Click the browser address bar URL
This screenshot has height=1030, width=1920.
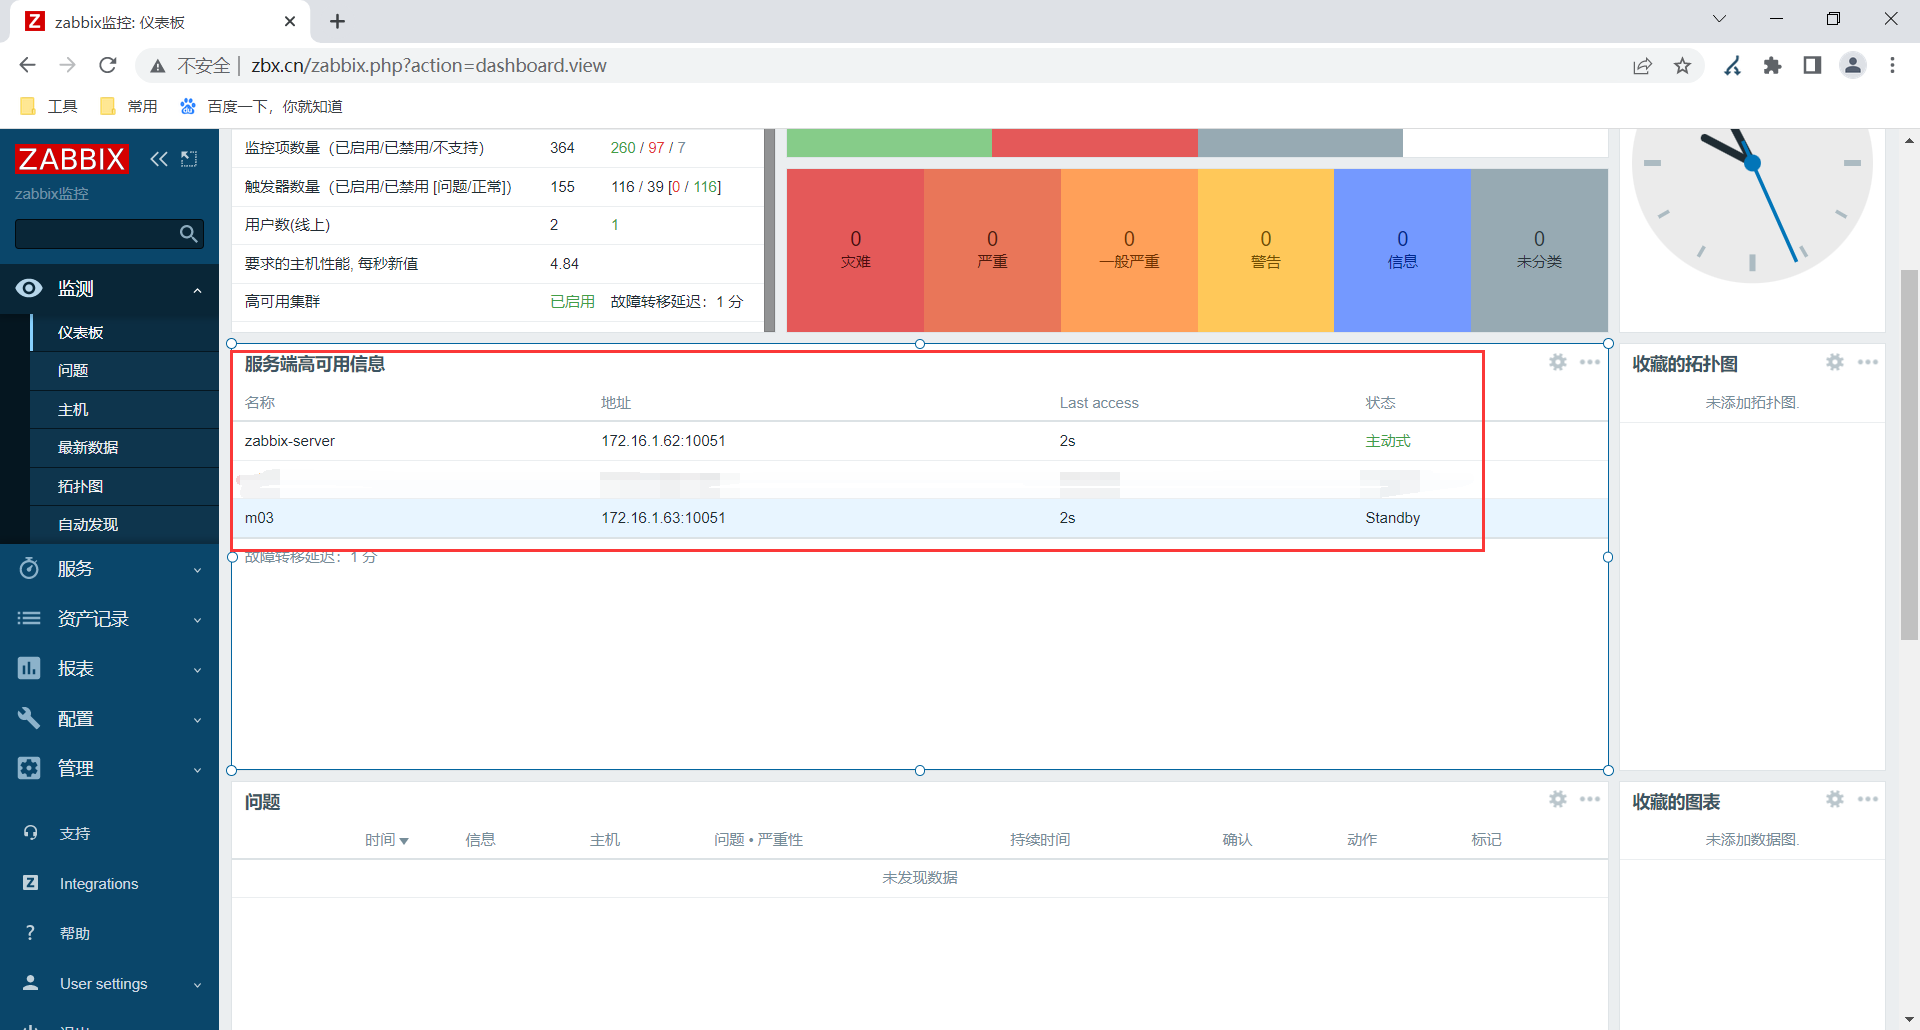tap(429, 65)
